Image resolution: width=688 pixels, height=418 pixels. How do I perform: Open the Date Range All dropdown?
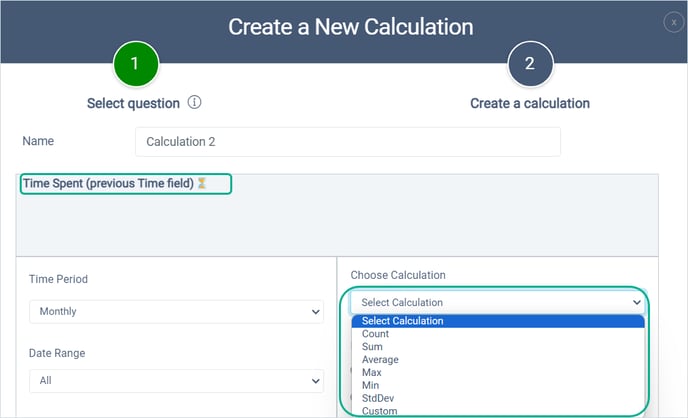176,381
